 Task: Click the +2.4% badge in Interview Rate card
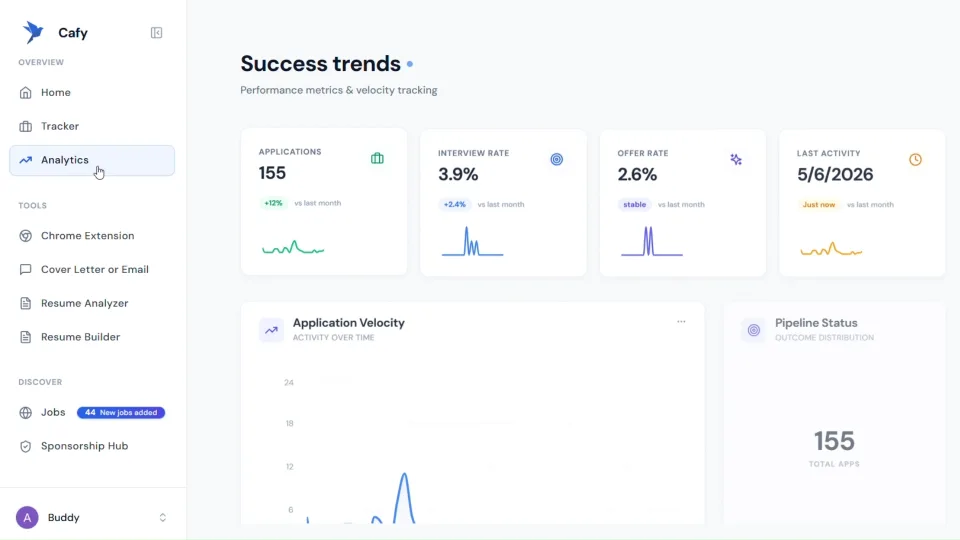pyautogui.click(x=454, y=204)
